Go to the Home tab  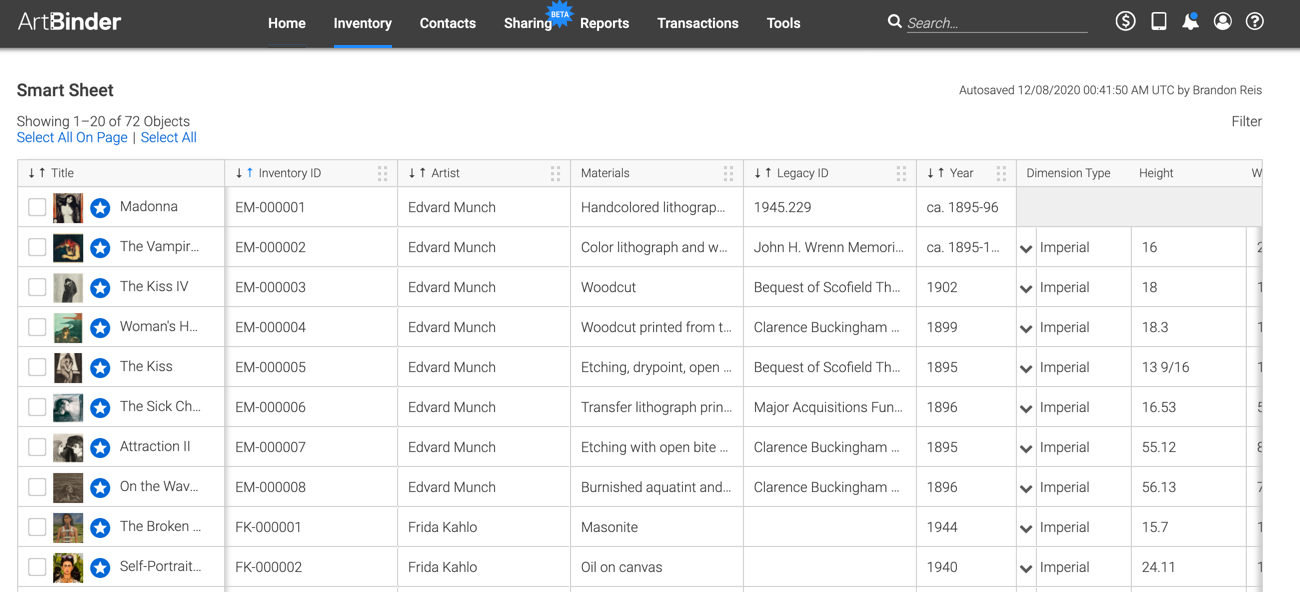(x=287, y=23)
